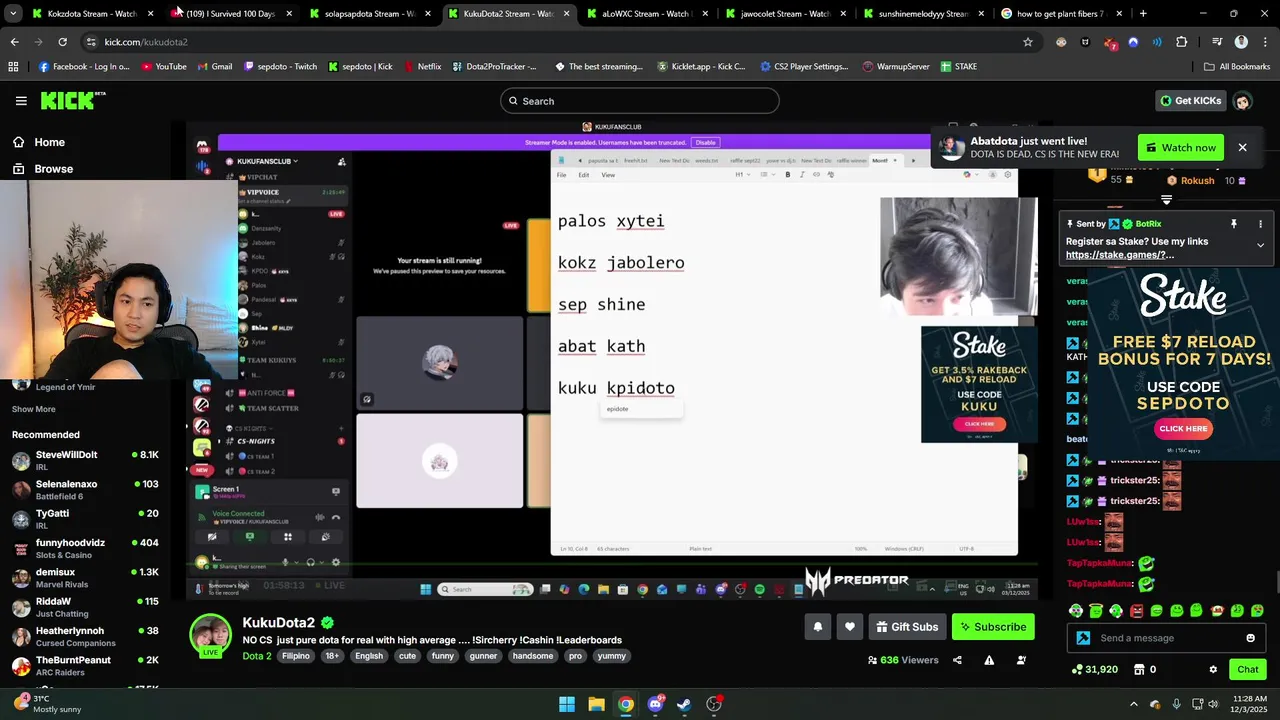Screen dimensions: 1280x720
Task: Open the shop icon beside 0
Action: point(1138,669)
